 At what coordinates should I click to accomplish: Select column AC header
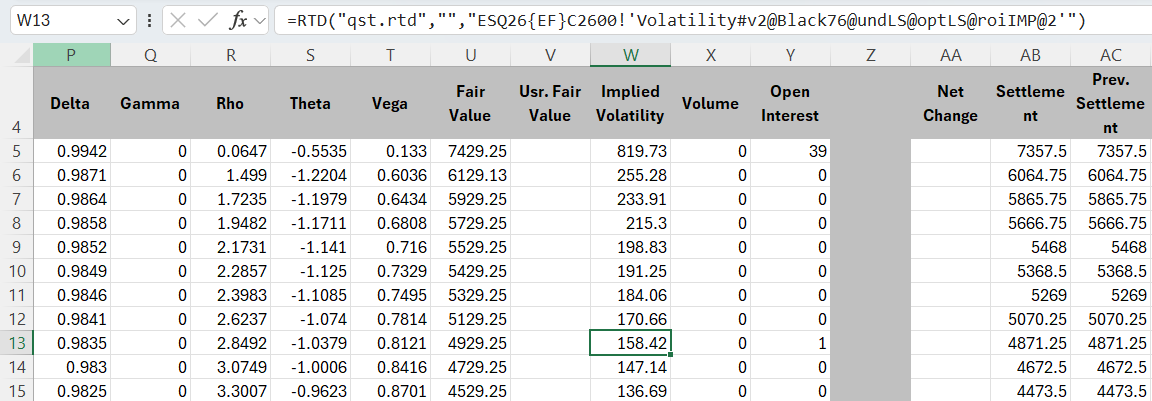(x=1111, y=55)
